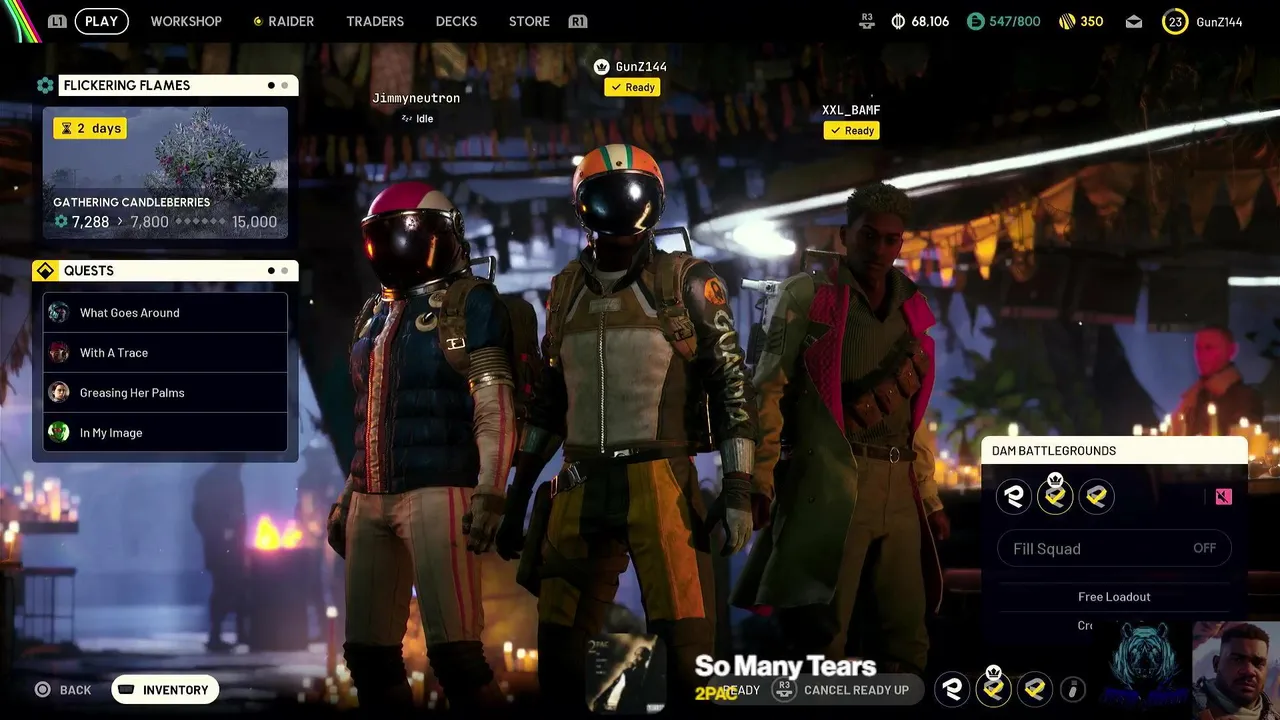Screen dimensions: 1280x720
Task: Open the FLICKERING FLAMES header
Action: pyautogui.click(x=178, y=85)
